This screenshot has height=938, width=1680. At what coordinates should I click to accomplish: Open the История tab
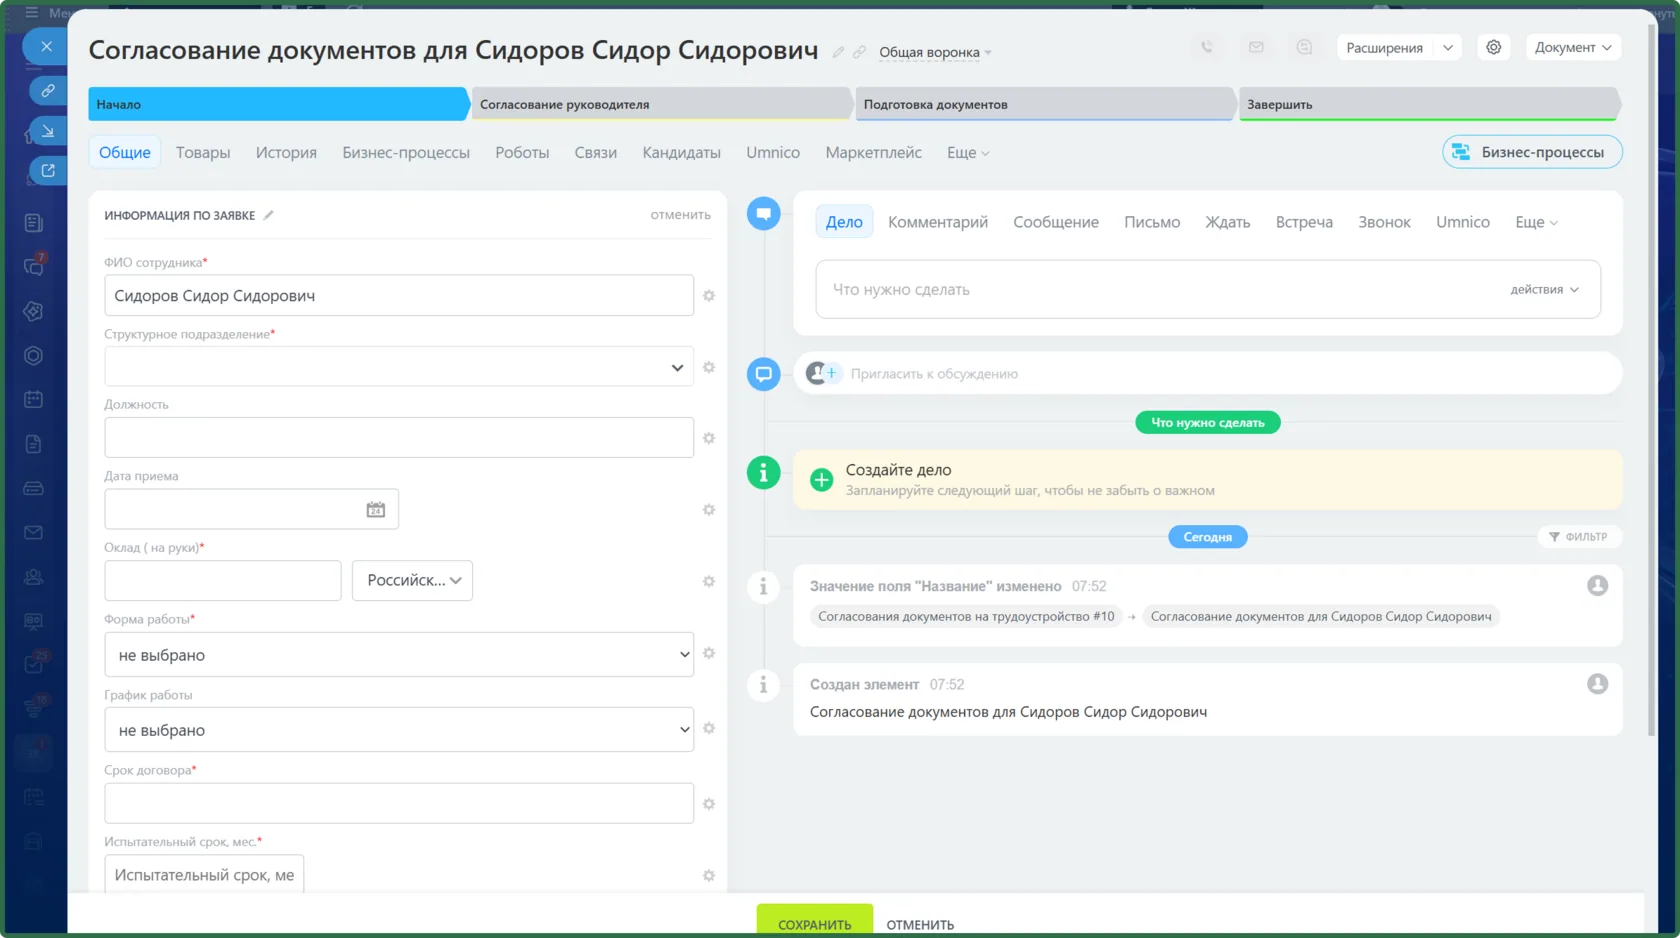pyautogui.click(x=286, y=152)
